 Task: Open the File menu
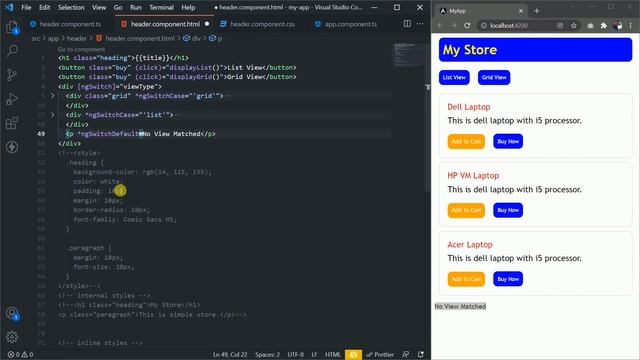click(x=26, y=7)
